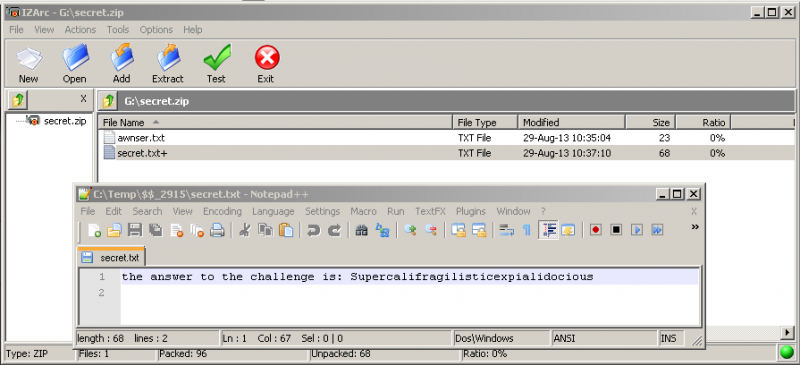The width and height of the screenshot is (800, 365).
Task: Click the Notepad++ save all icon
Action: pyautogui.click(x=156, y=230)
